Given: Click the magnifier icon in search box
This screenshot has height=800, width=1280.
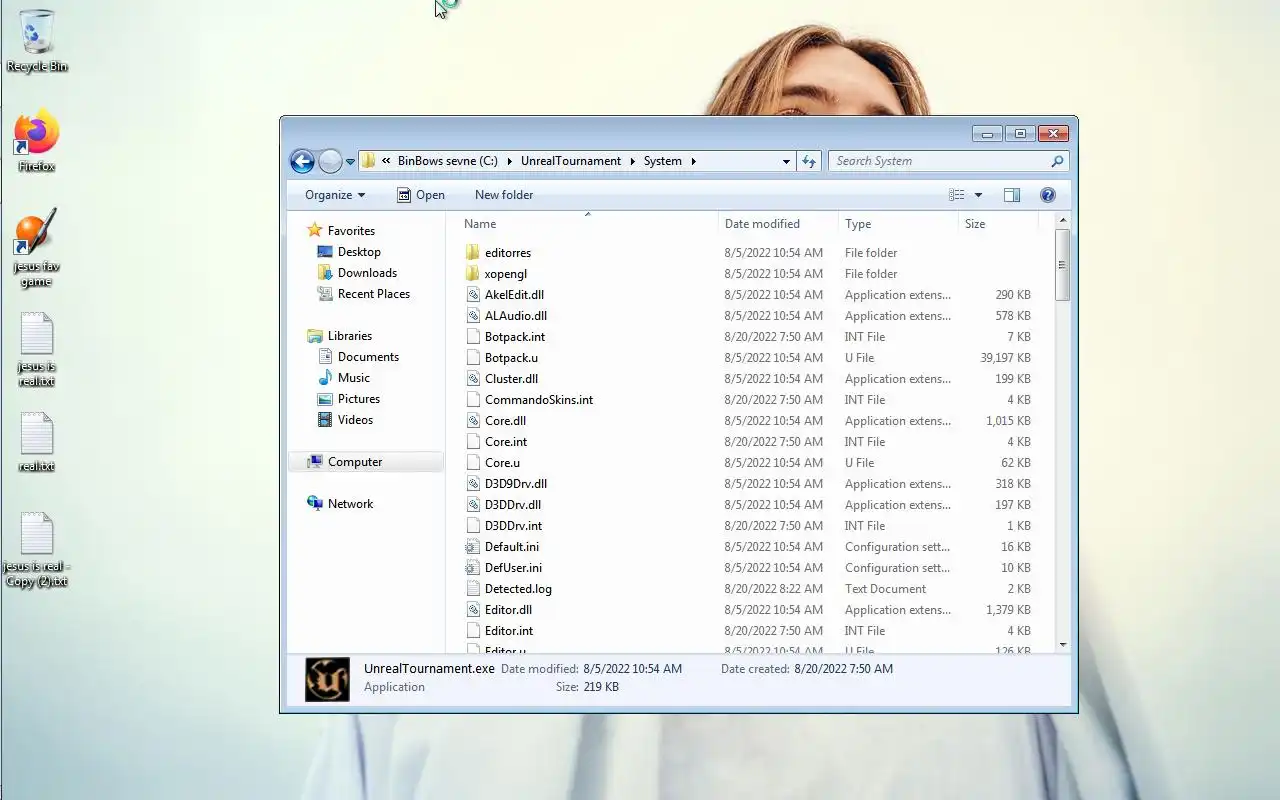Looking at the screenshot, I should [x=1057, y=161].
